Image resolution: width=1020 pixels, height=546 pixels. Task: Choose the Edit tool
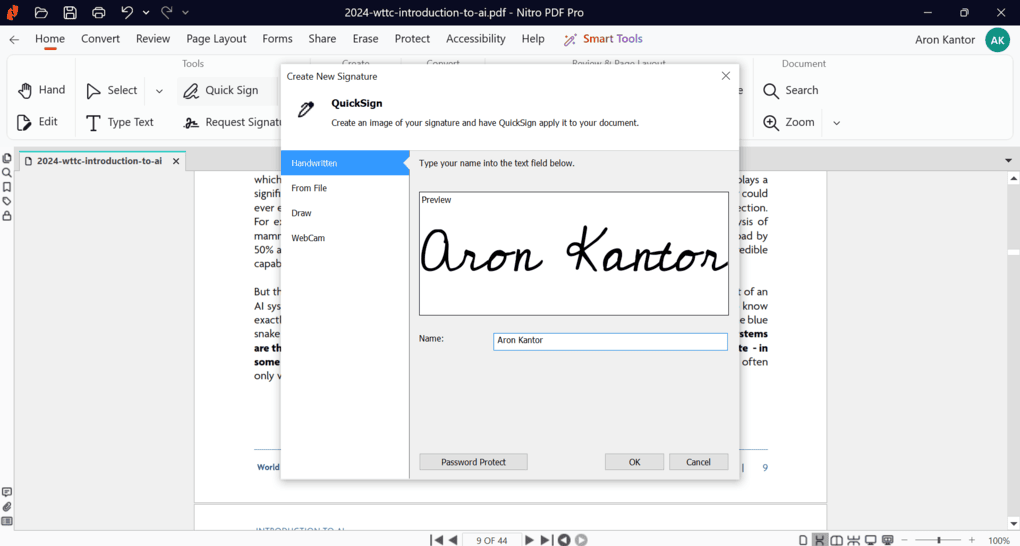point(38,122)
